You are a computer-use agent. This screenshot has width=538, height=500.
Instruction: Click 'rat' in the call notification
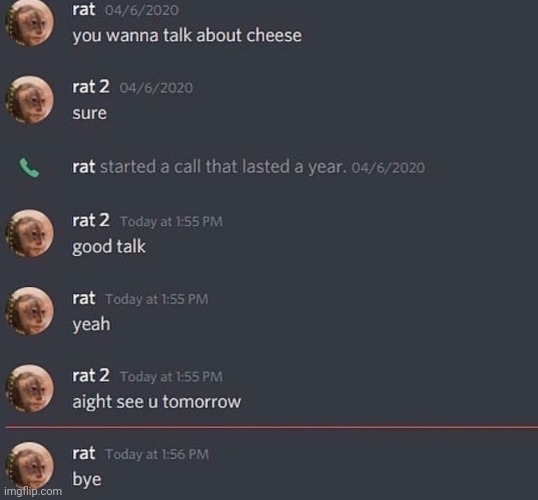click(x=83, y=167)
